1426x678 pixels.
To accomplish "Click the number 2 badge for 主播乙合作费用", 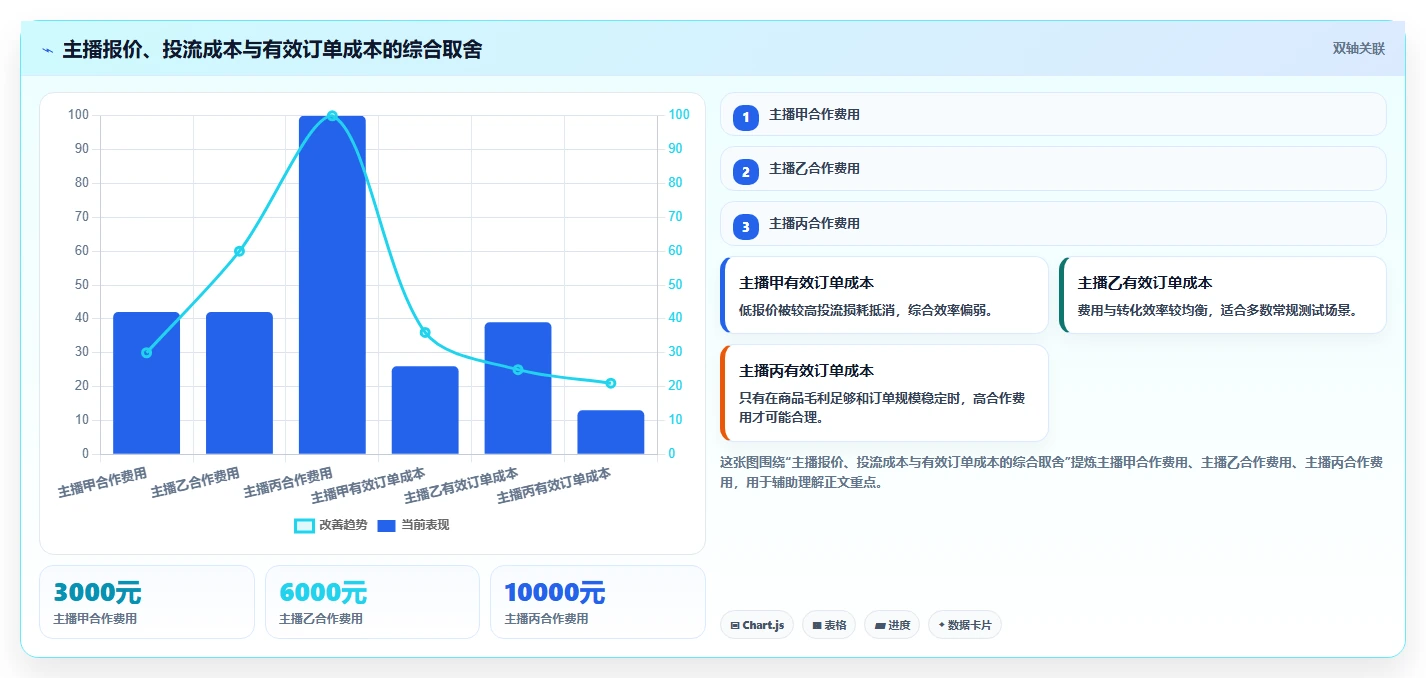I will click(746, 172).
